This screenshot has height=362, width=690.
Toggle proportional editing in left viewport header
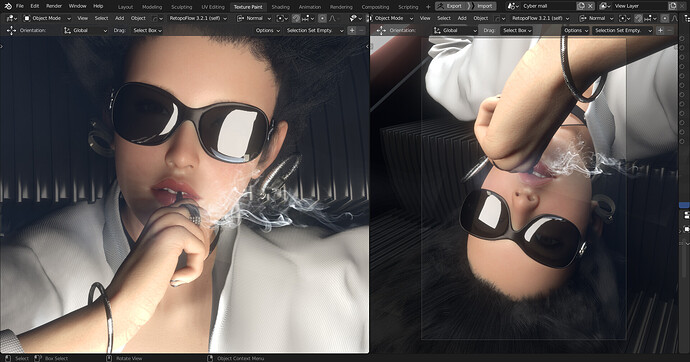pos(323,18)
